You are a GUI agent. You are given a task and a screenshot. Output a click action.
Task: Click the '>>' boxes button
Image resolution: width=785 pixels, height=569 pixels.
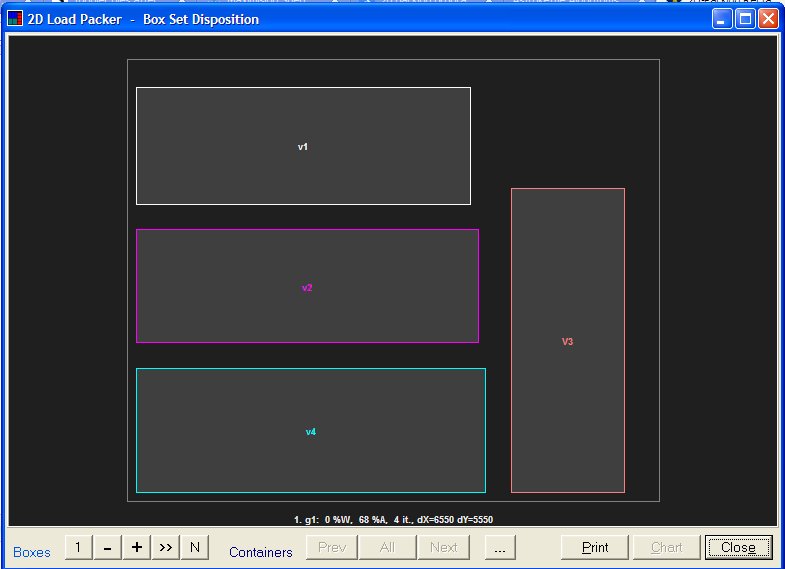tap(166, 547)
